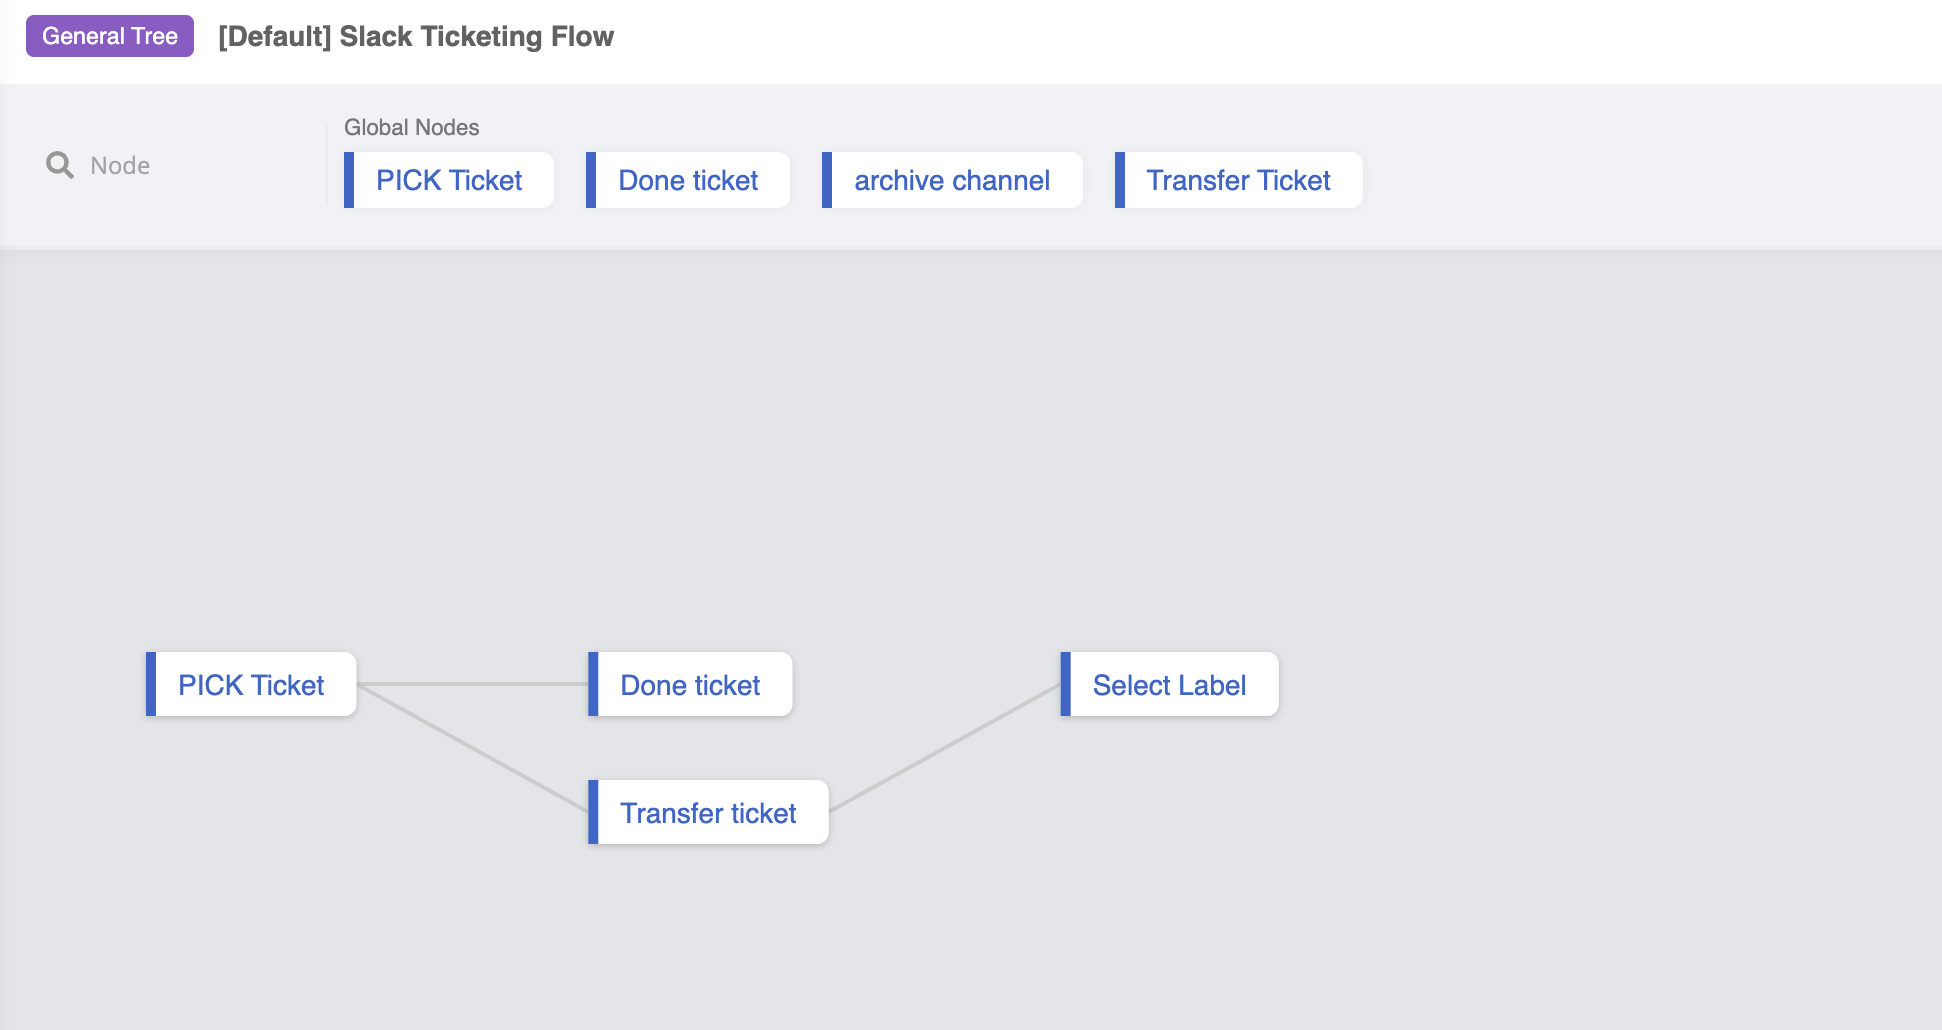
Task: Focus the Node search input field
Action: pyautogui.click(x=180, y=165)
